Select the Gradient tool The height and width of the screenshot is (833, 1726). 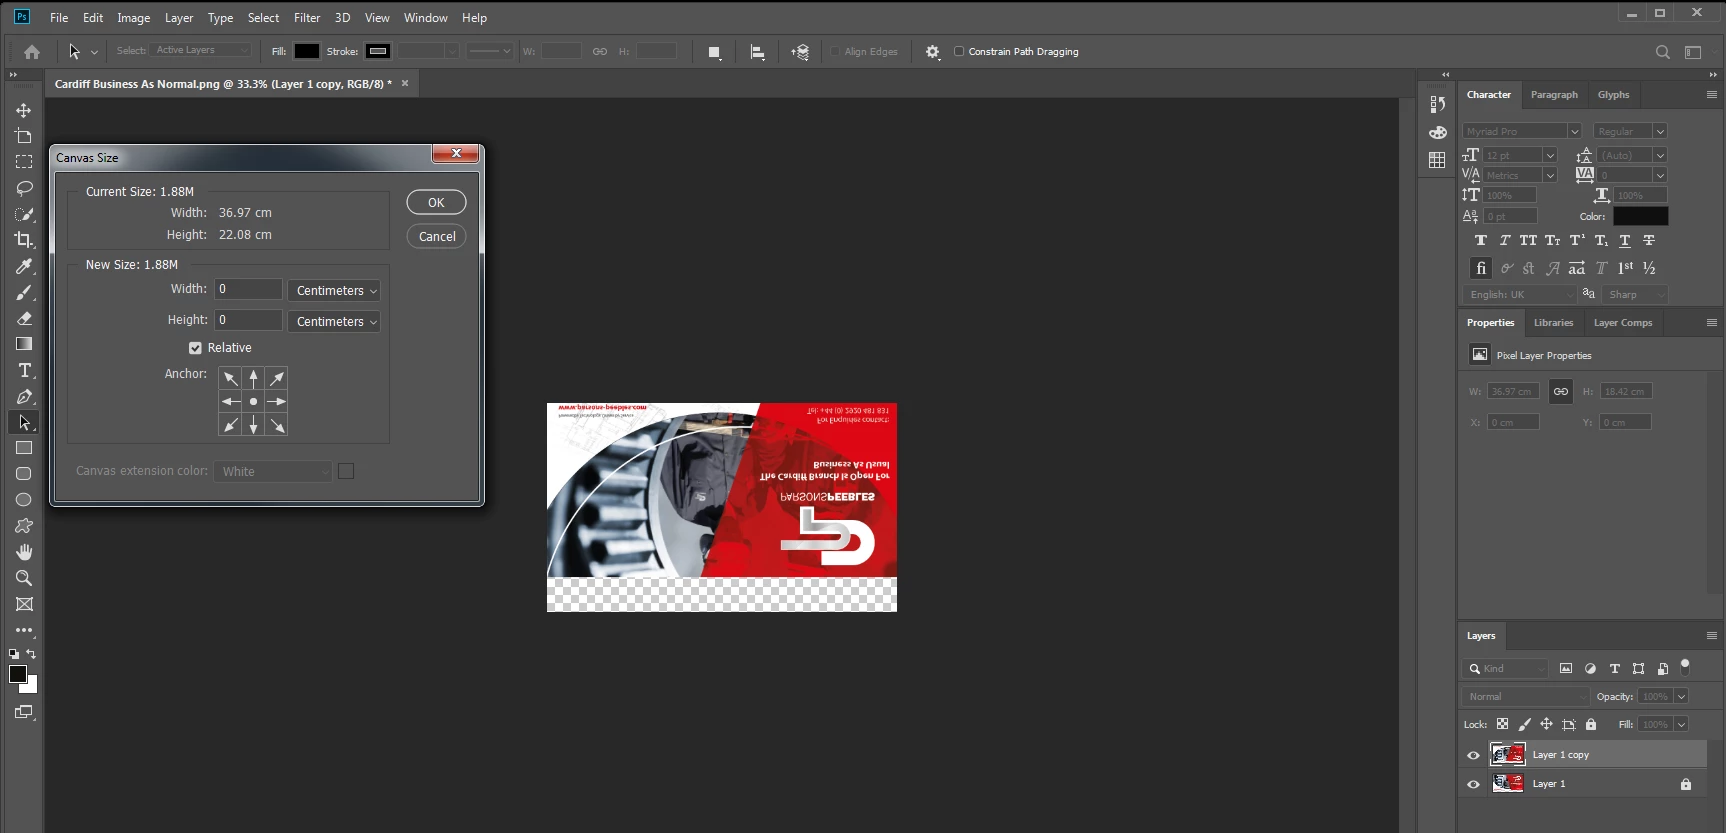tap(24, 344)
